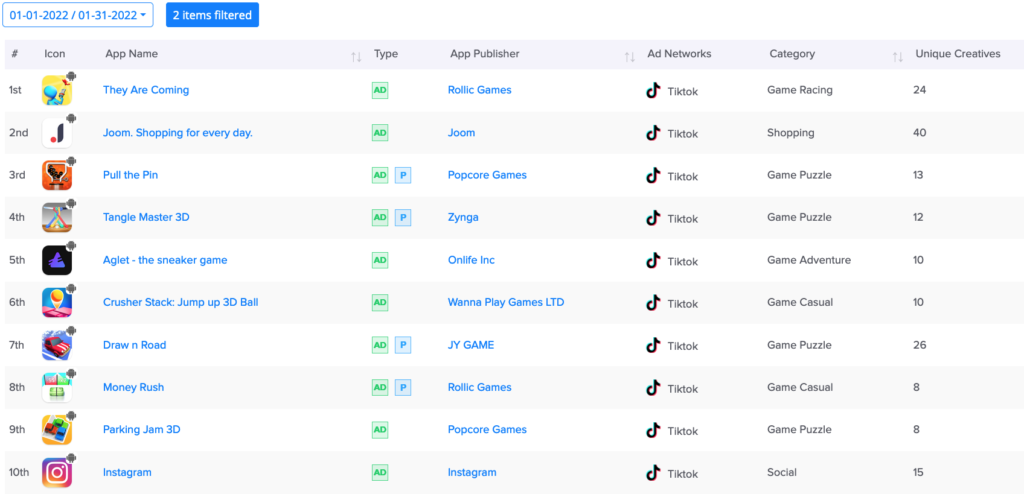
Task: Open the Pull the Pin app link
Action: [x=131, y=175]
